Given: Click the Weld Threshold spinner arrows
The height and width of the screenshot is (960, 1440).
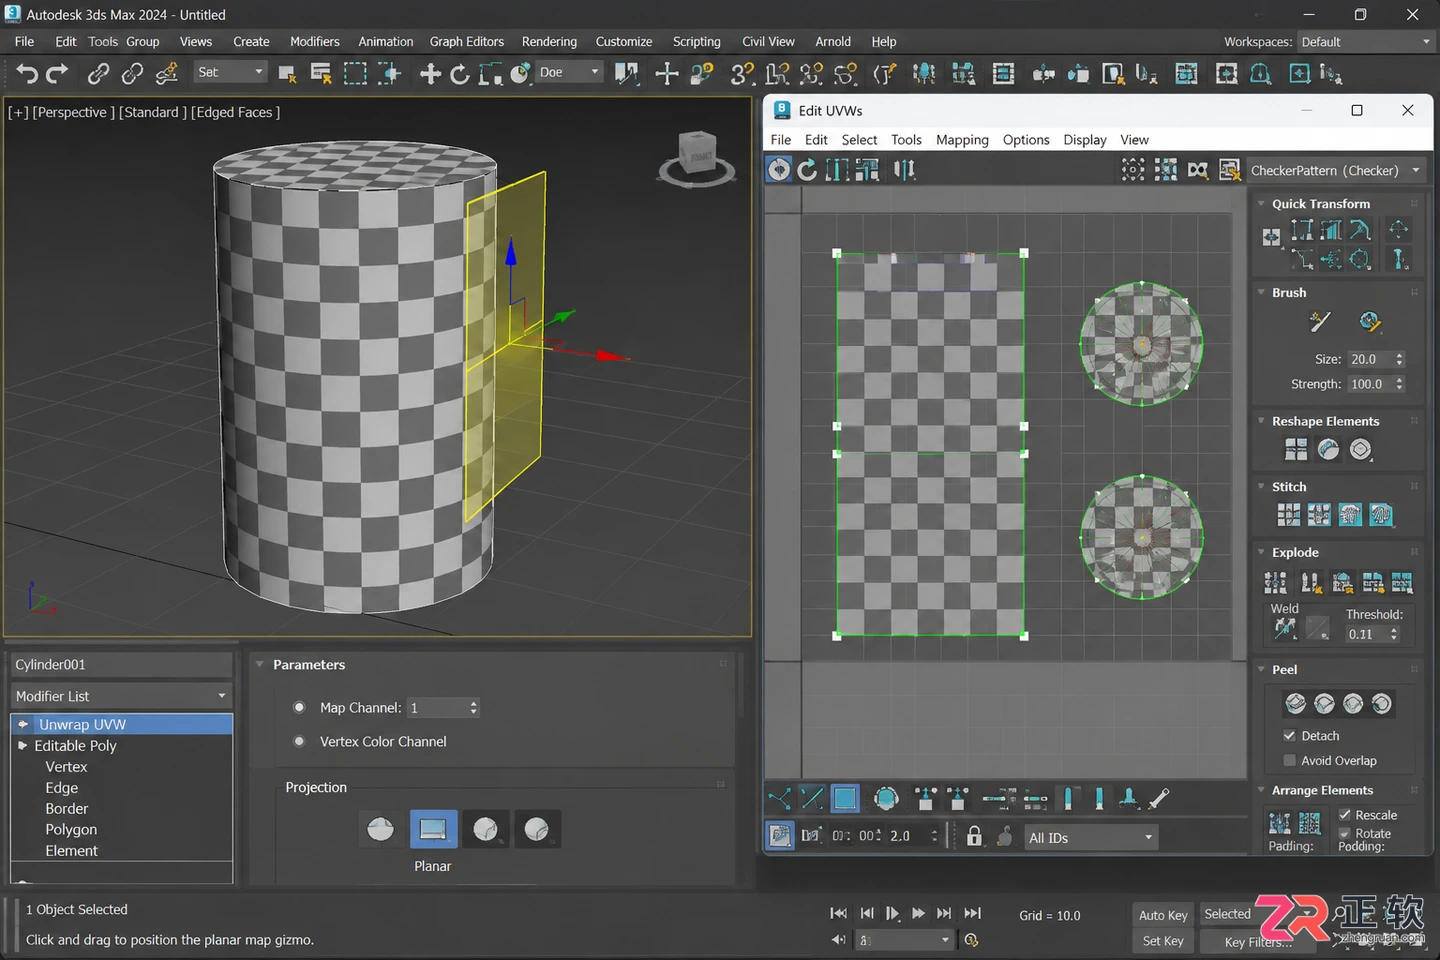Looking at the screenshot, I should (1394, 634).
